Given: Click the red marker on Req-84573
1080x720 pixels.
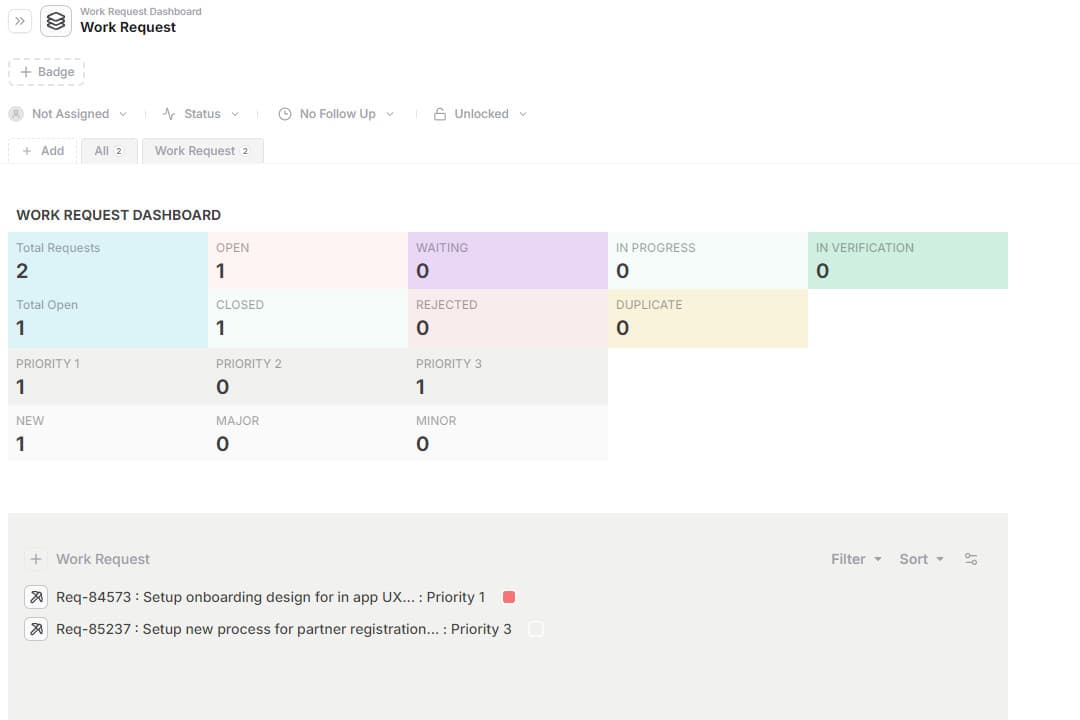Looking at the screenshot, I should point(509,597).
